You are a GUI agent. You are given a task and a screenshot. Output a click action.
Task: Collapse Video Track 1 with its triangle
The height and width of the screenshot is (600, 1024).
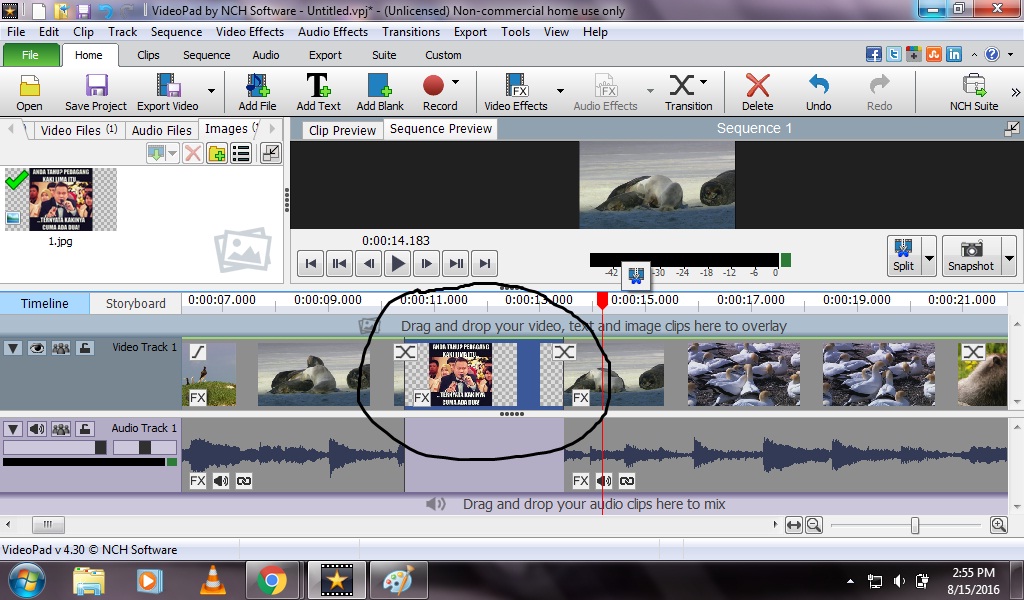coord(13,348)
